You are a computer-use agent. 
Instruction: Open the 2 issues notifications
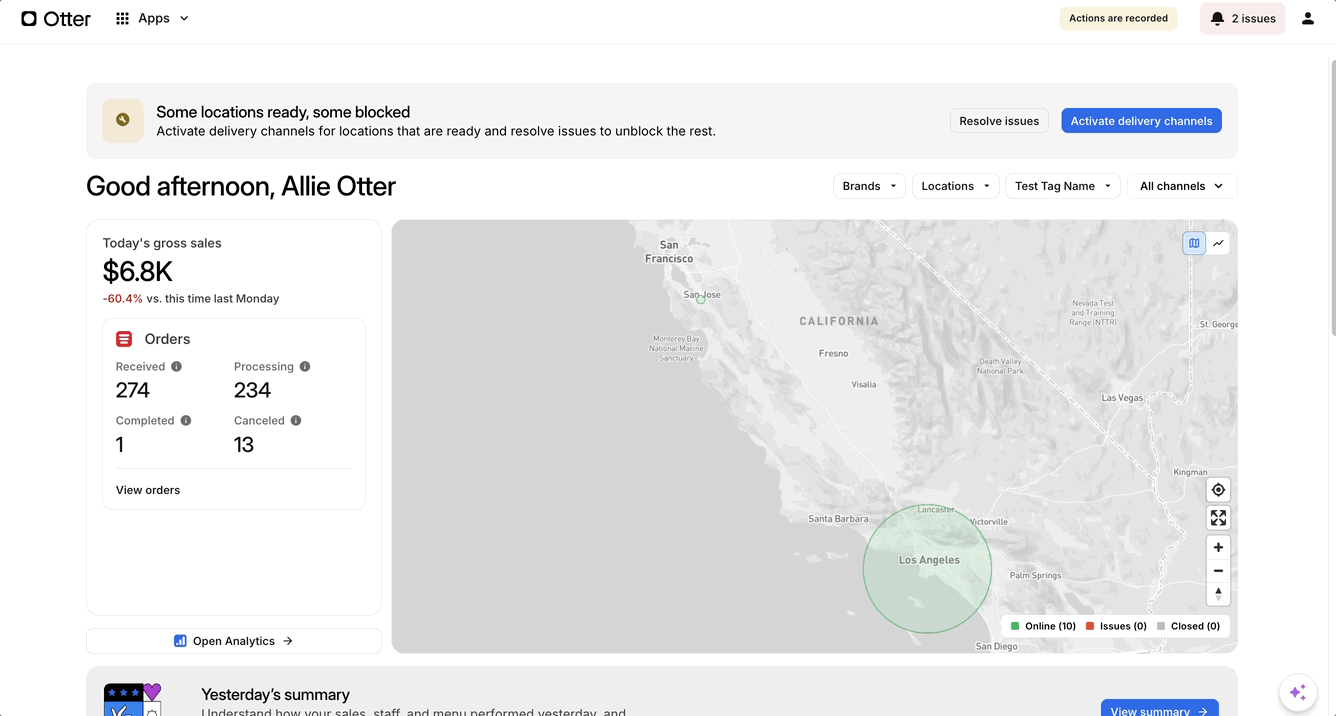1242,19
